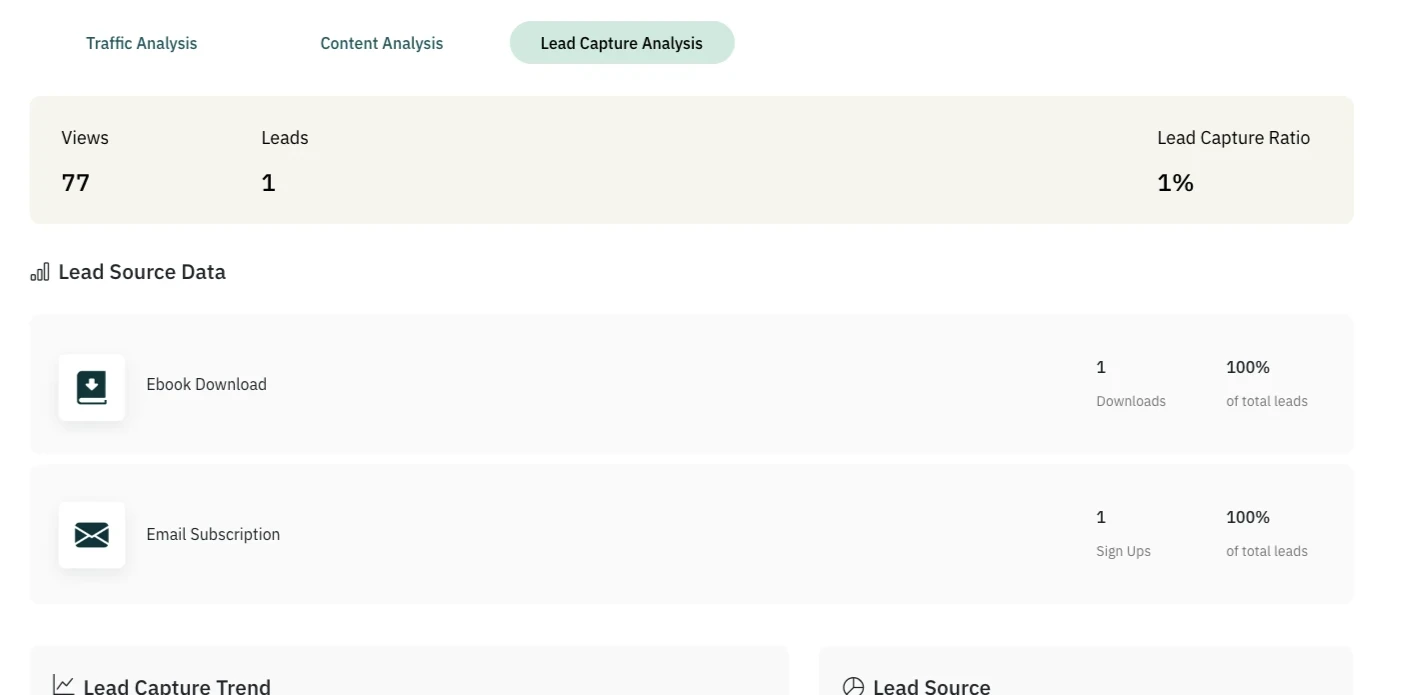Screen dimensions: 1407x695
Task: Switch to the Traffic Analysis tab
Action: coord(141,42)
